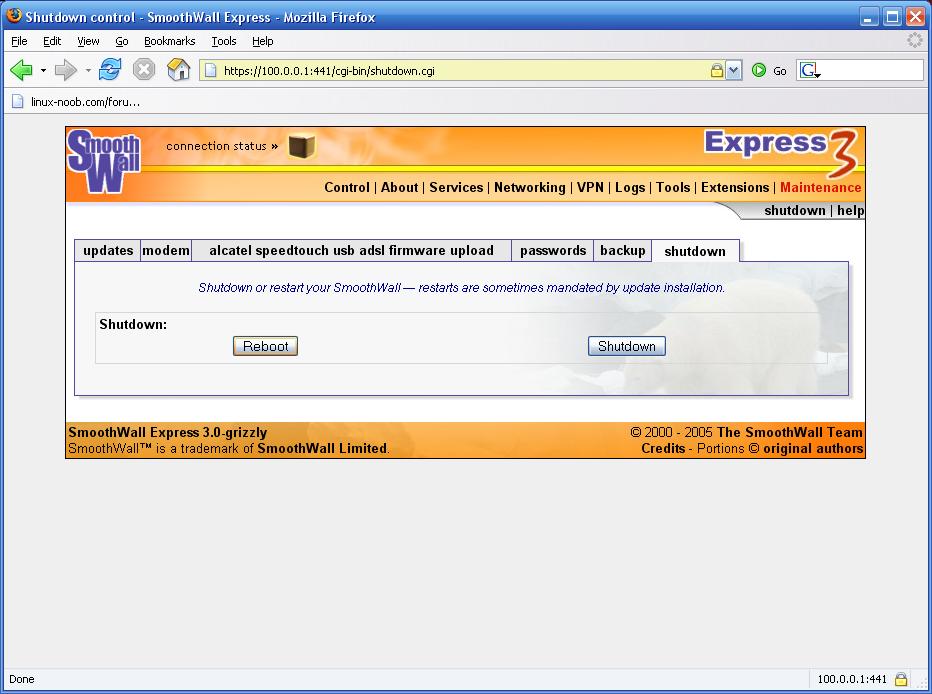
Task: Open the Maintenance navigation section
Action: (x=820, y=187)
